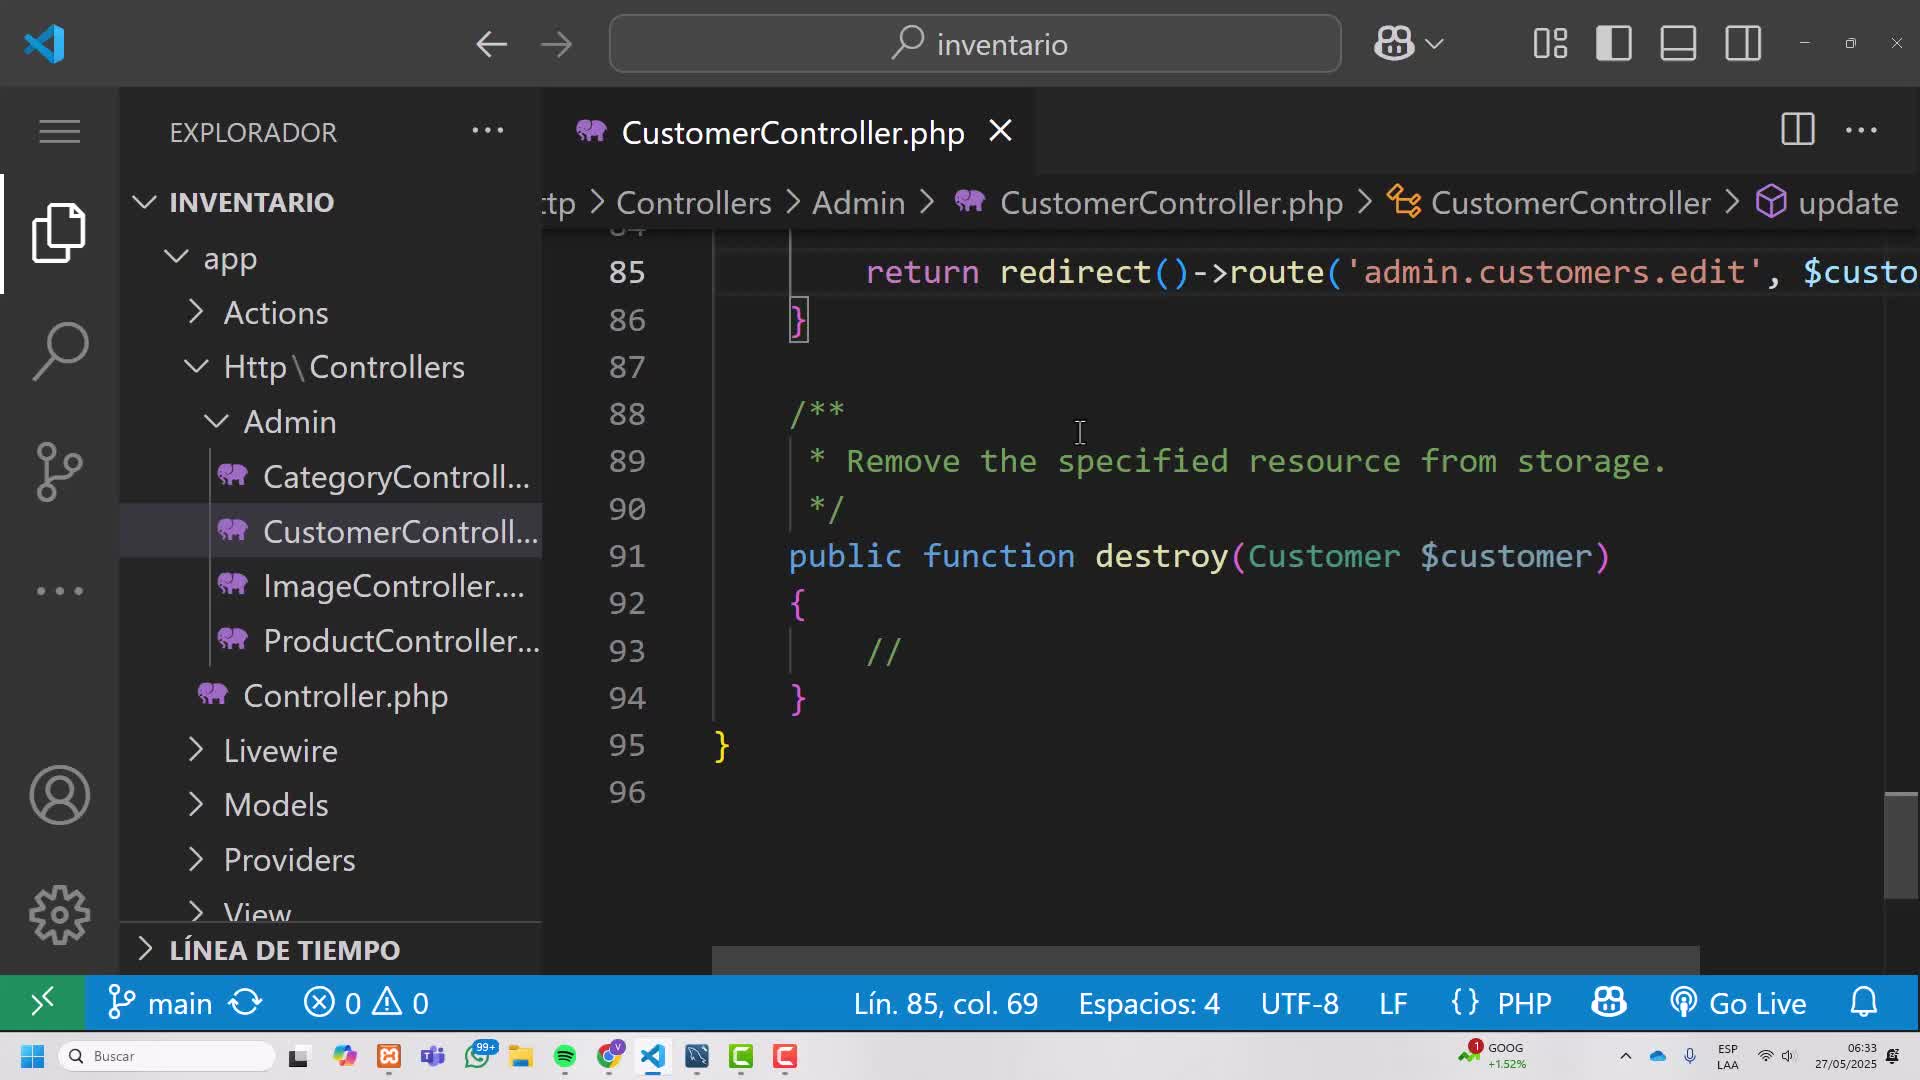This screenshot has height=1080, width=1920.
Task: Click the inventario command center search box
Action: 975,44
